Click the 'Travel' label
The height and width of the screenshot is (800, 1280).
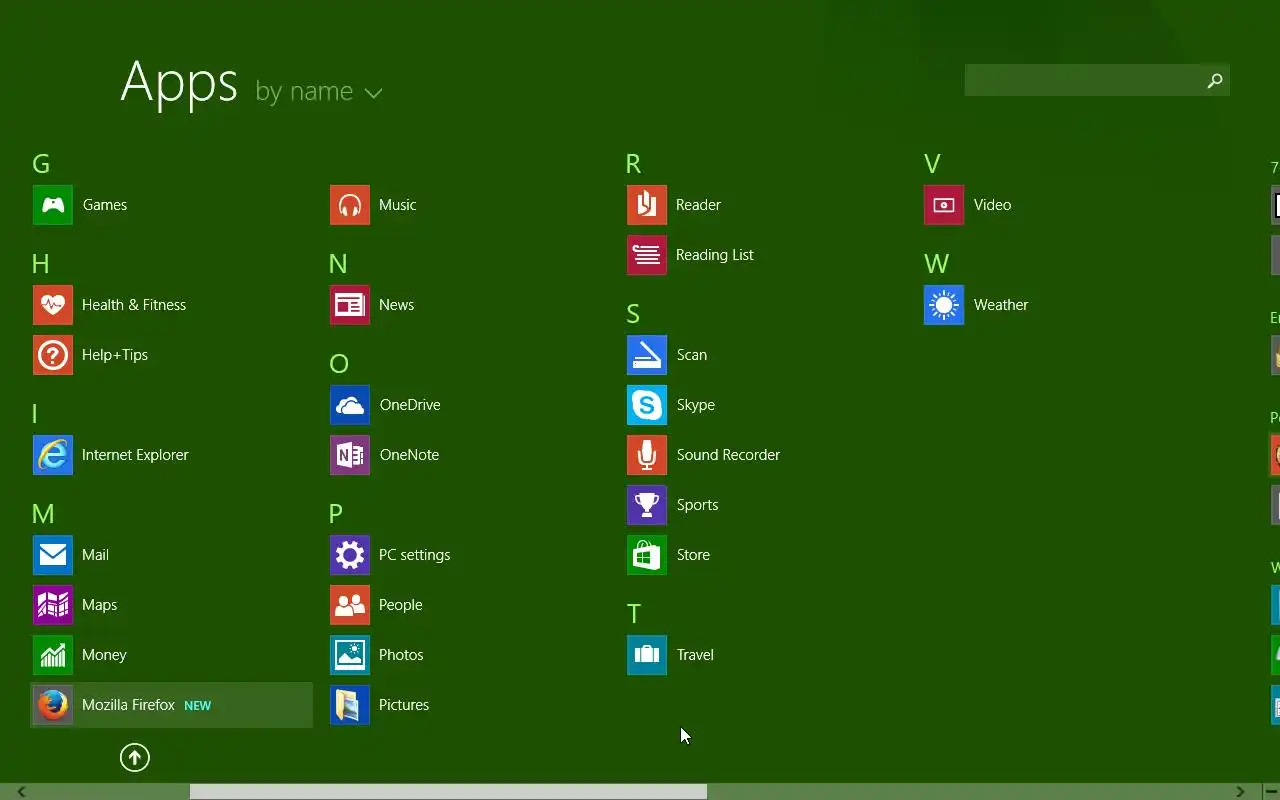pos(695,655)
